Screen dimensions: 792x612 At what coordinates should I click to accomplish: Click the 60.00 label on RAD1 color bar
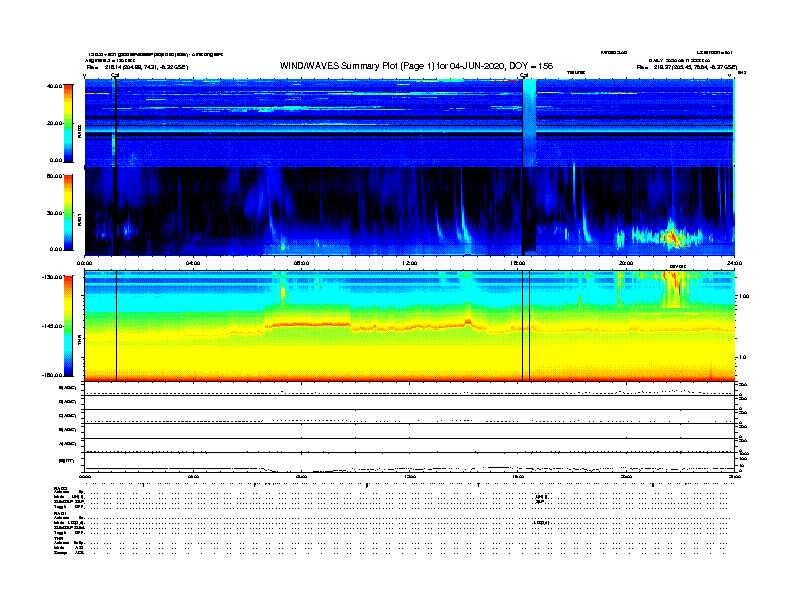55,176
